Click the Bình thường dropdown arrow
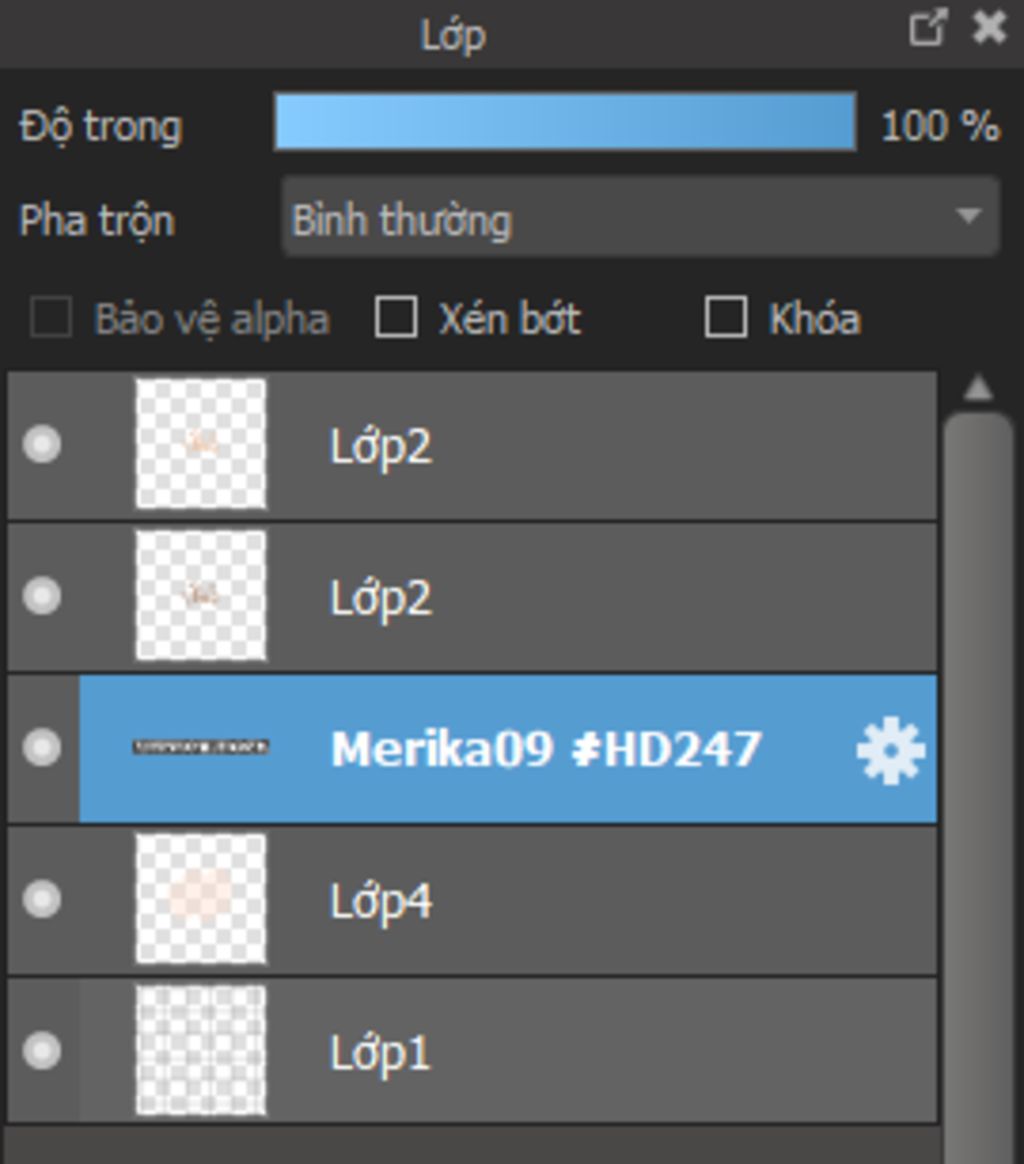 click(x=969, y=216)
